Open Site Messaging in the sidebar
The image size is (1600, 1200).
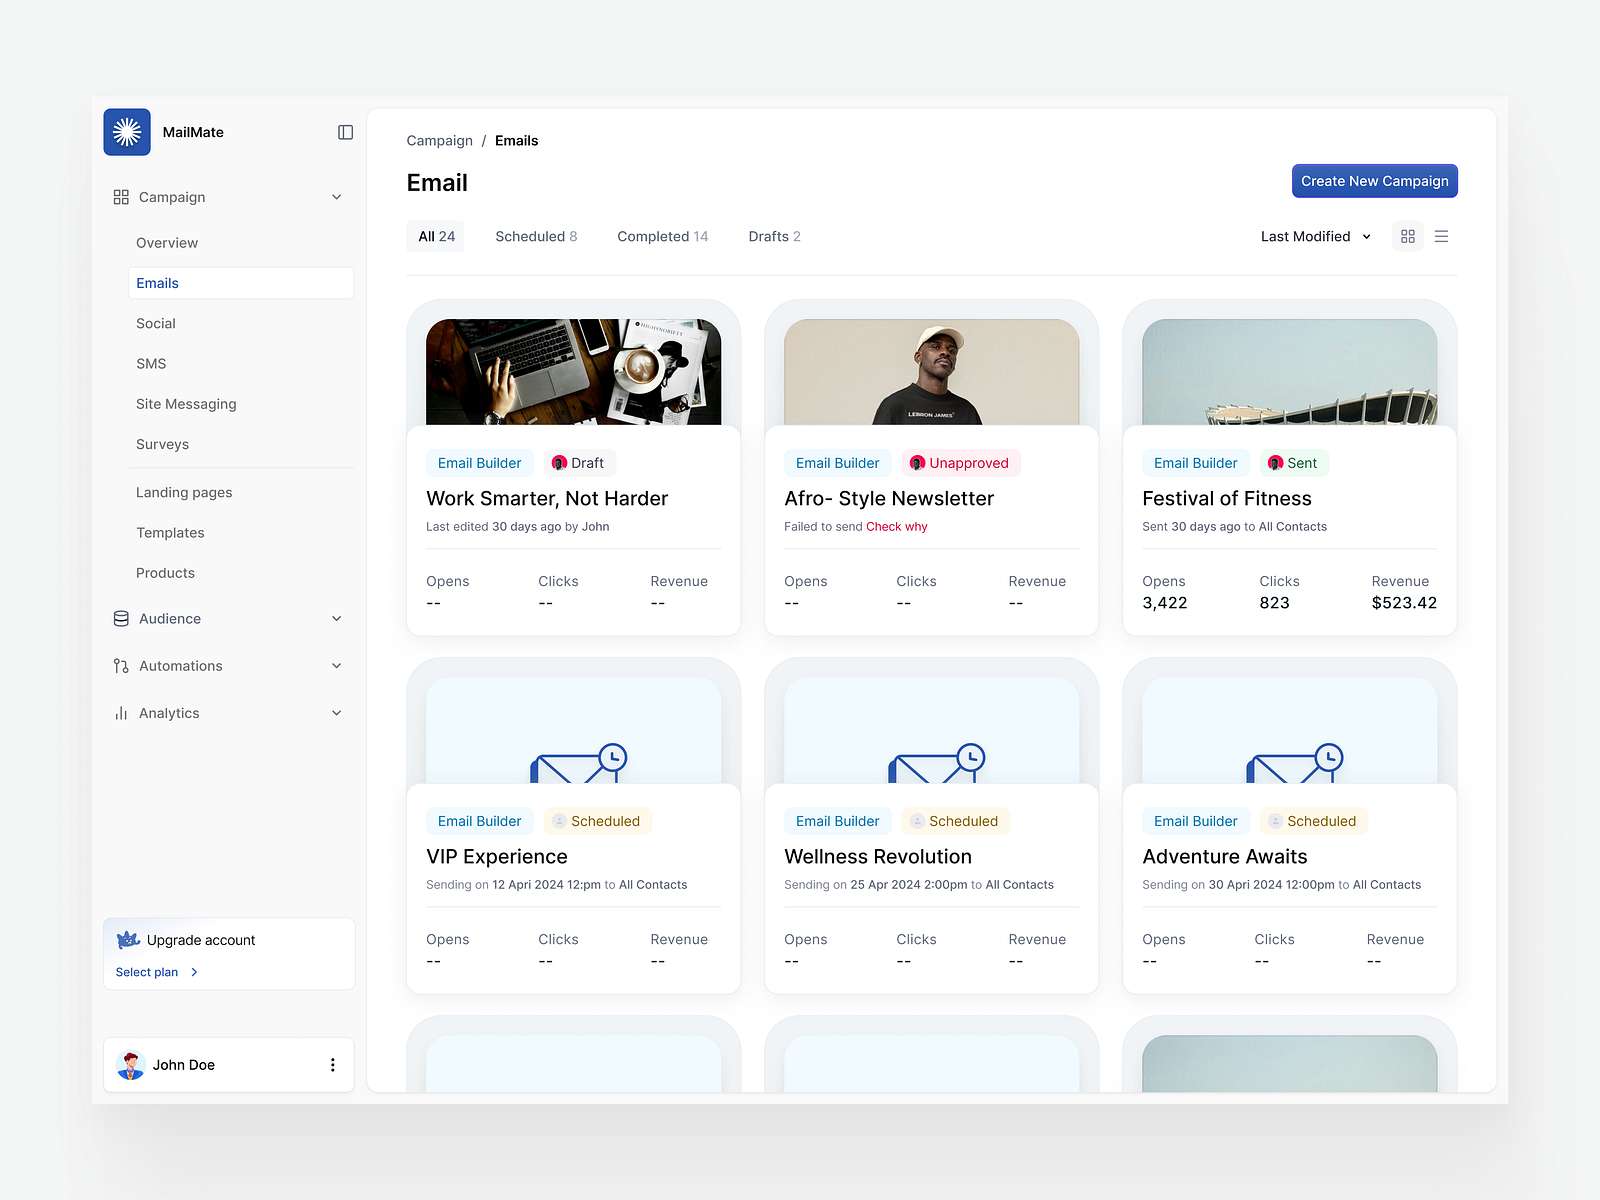(186, 404)
